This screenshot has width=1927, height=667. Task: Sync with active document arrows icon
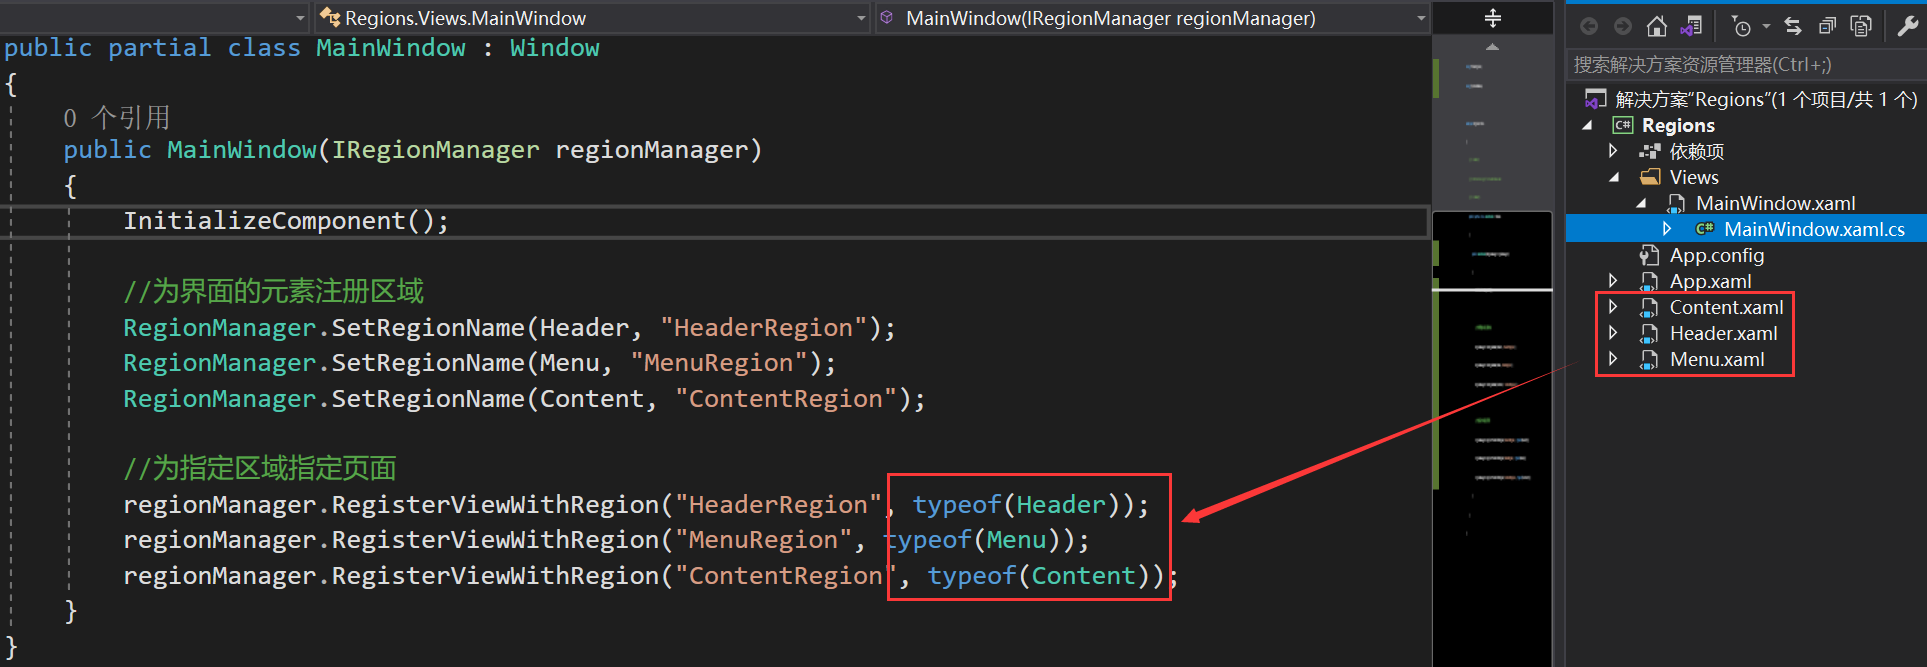[x=1793, y=26]
